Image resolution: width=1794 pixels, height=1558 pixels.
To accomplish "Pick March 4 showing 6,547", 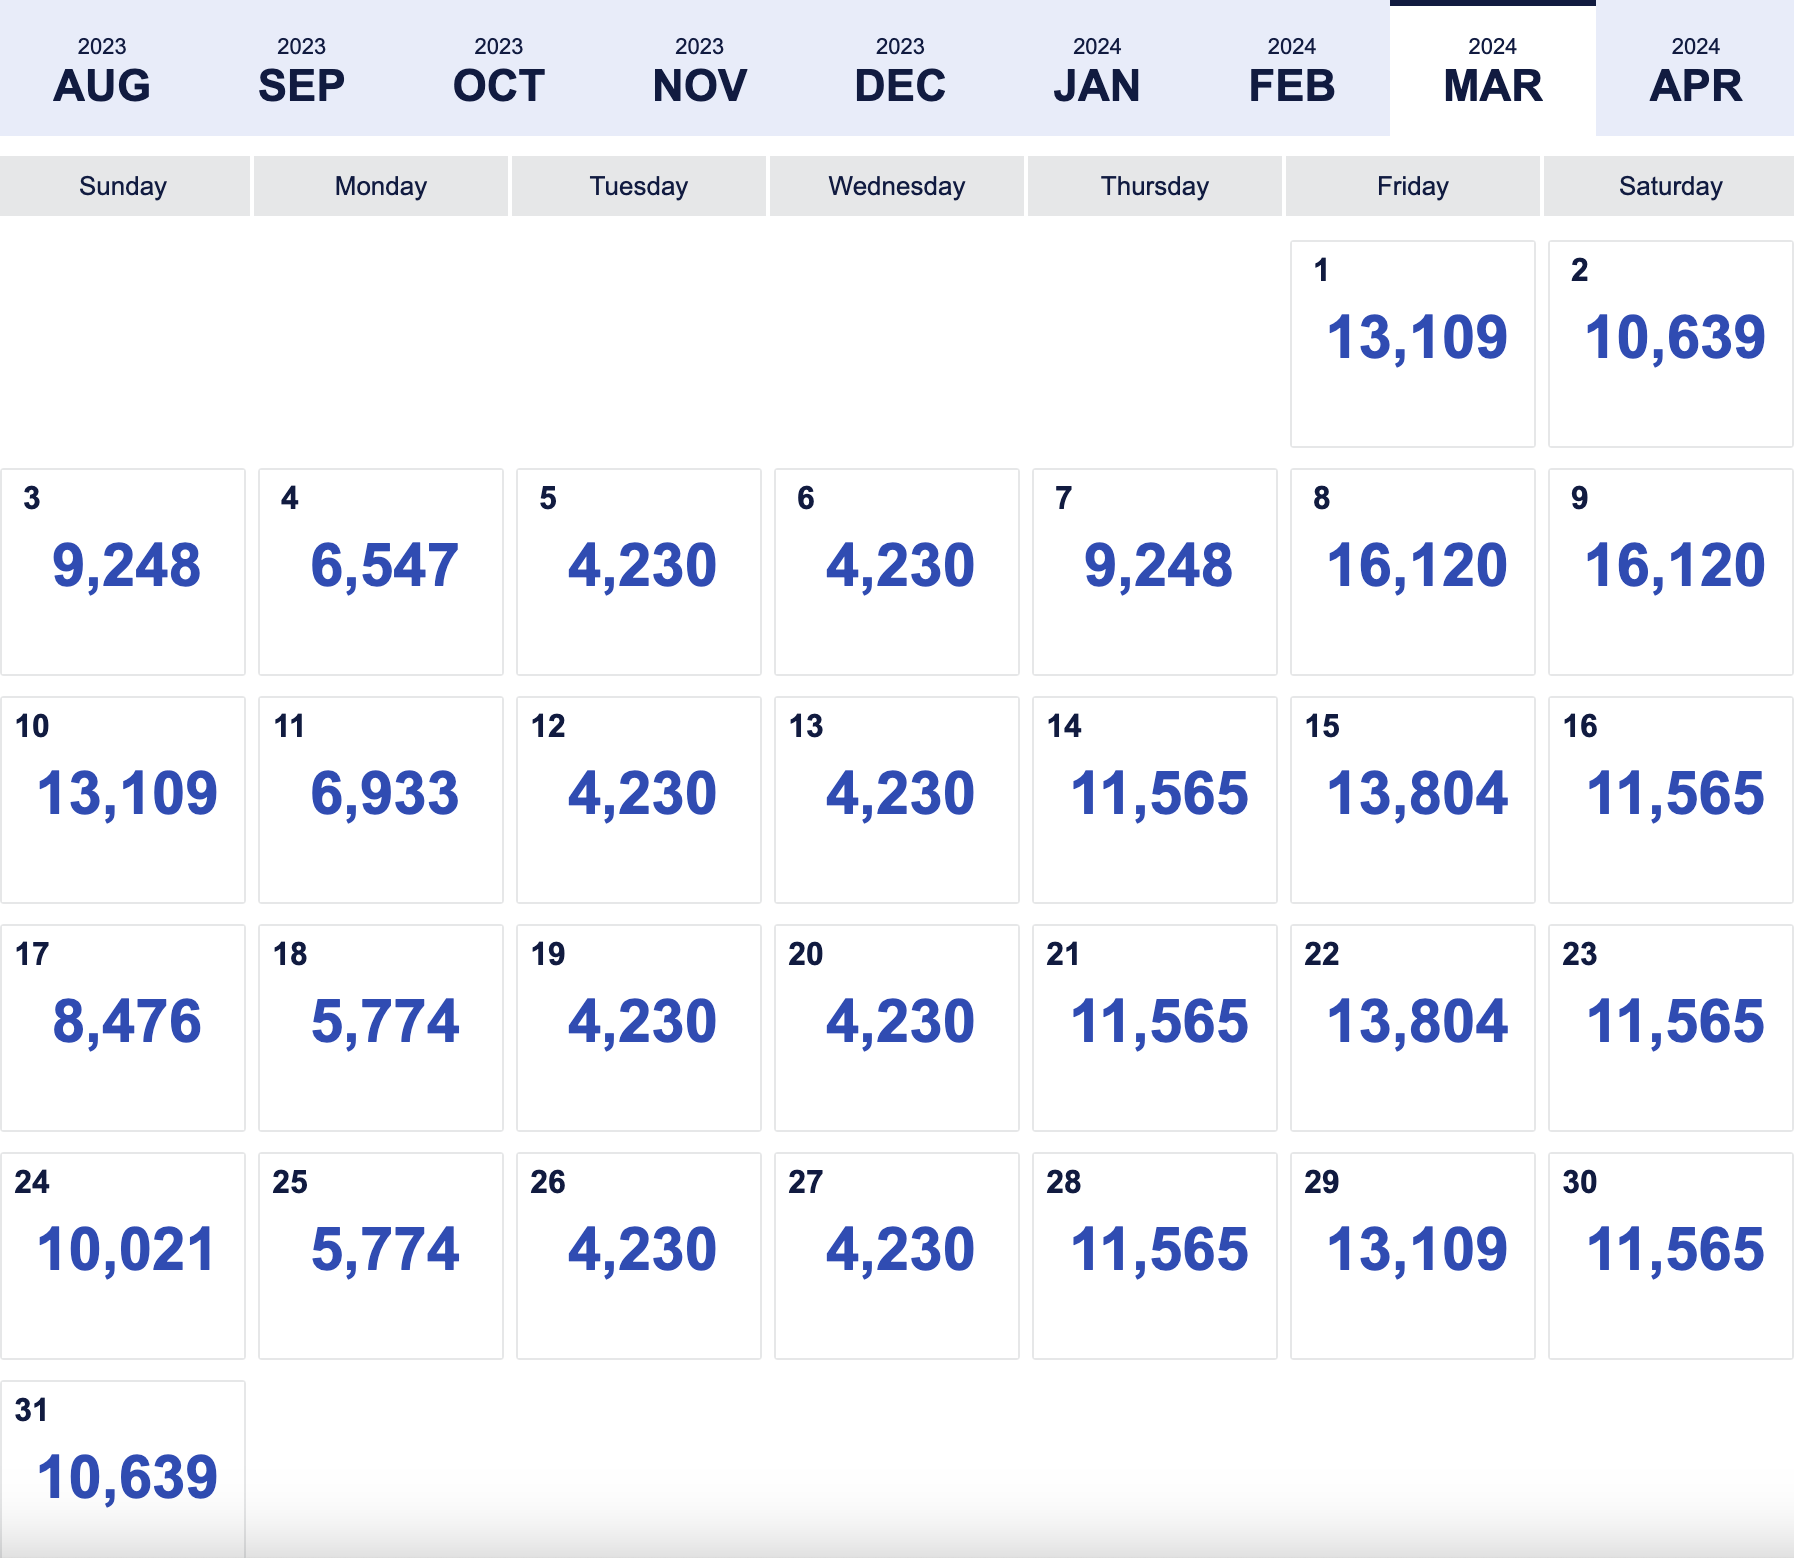I will pyautogui.click(x=381, y=572).
